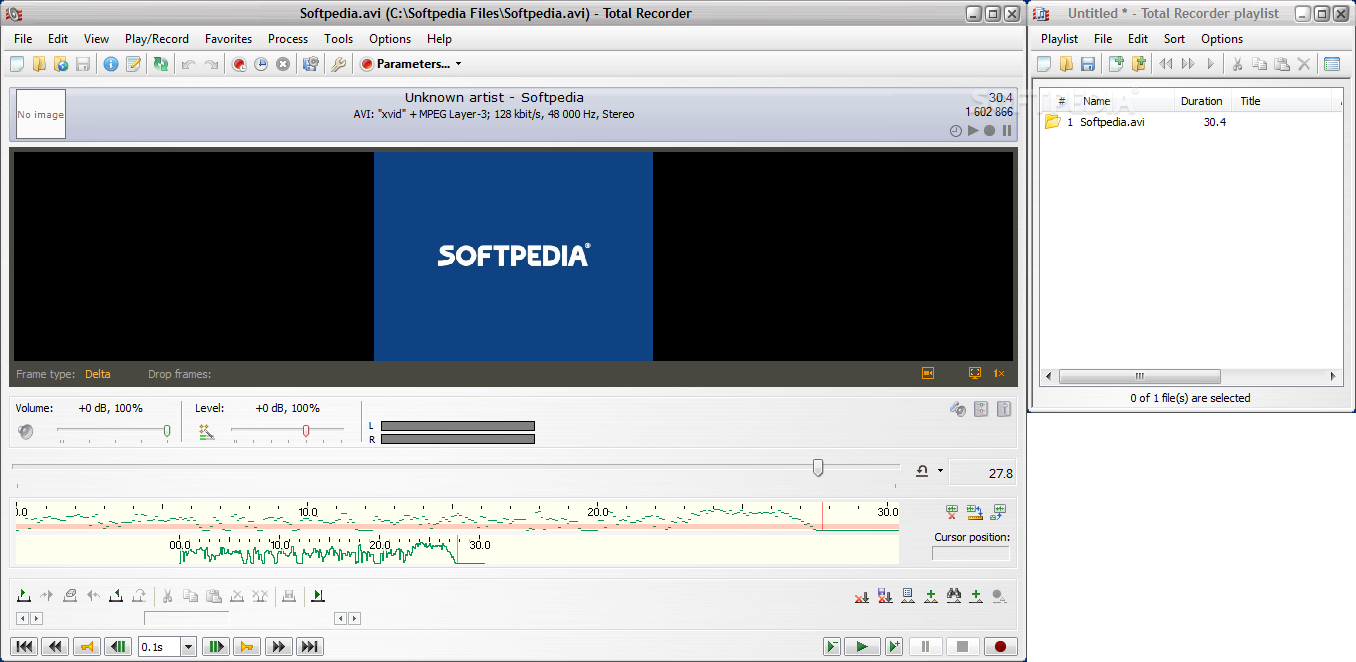Image resolution: width=1356 pixels, height=662 pixels.
Task: Sort playlist by the Duration column header
Action: click(x=1203, y=101)
